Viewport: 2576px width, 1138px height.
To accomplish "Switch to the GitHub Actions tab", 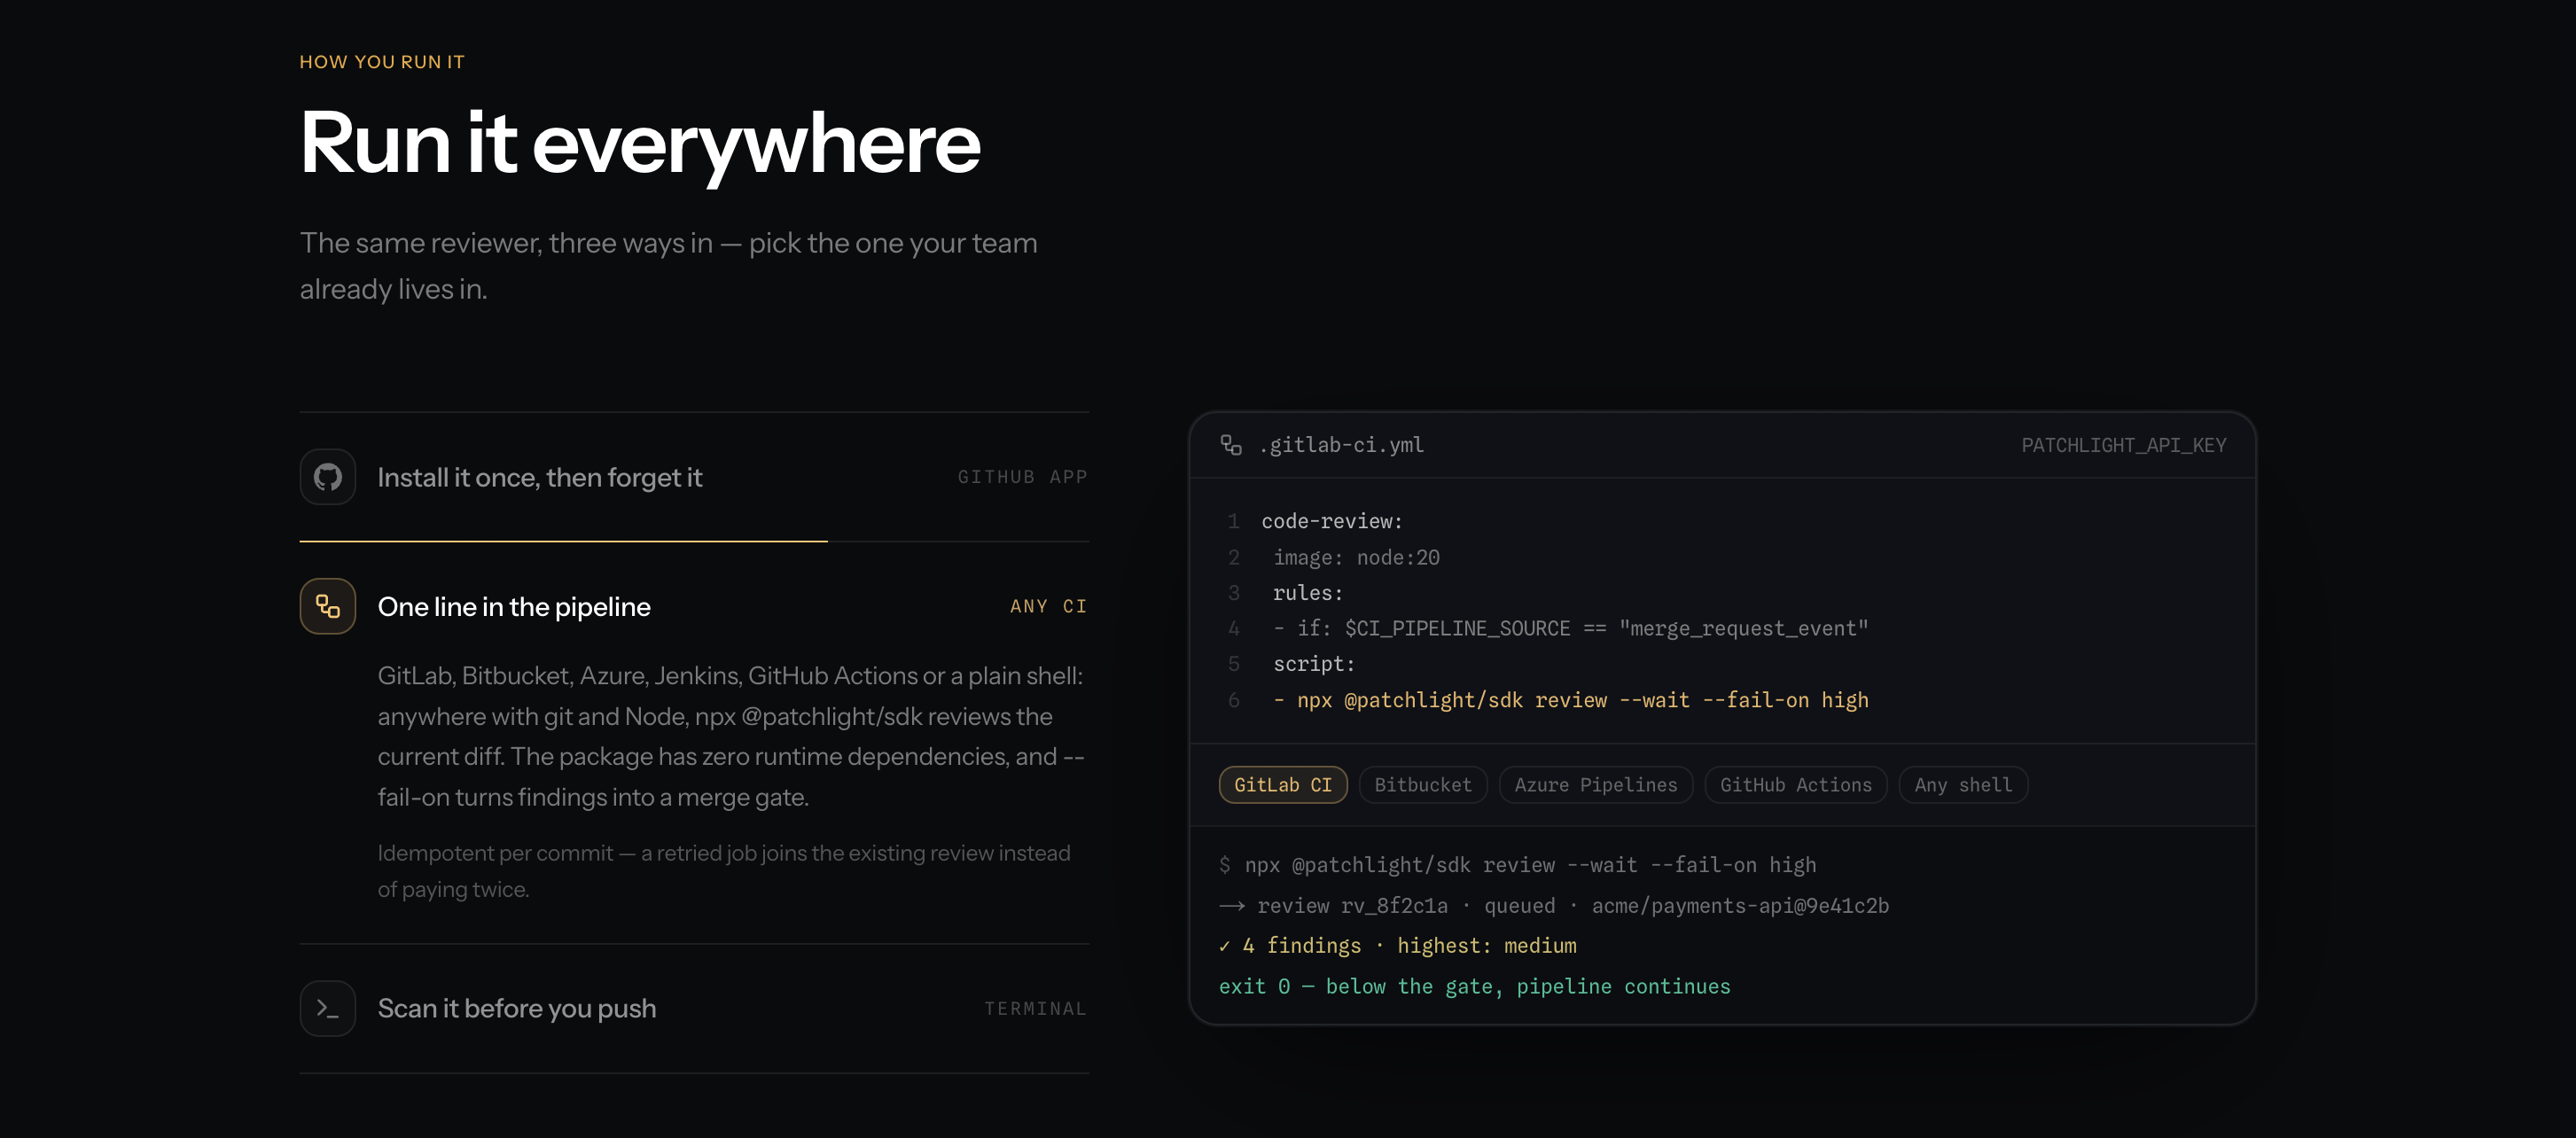I will (x=1796, y=785).
